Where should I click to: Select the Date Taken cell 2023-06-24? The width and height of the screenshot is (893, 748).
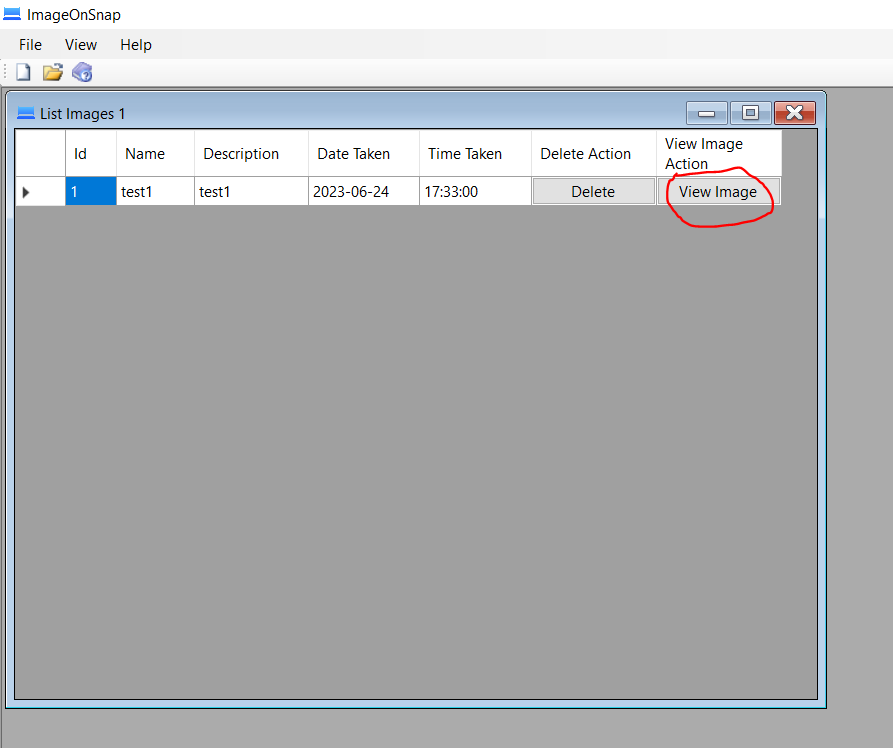(x=363, y=192)
